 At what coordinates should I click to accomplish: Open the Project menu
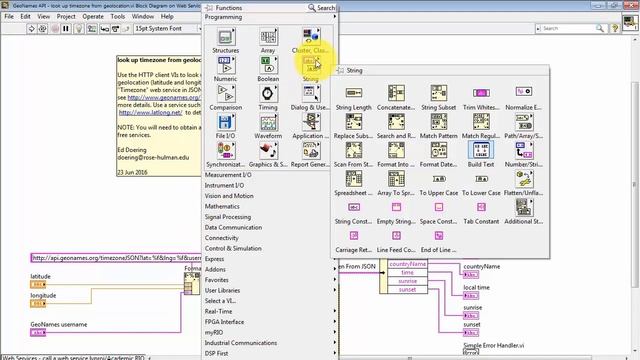pos(66,16)
